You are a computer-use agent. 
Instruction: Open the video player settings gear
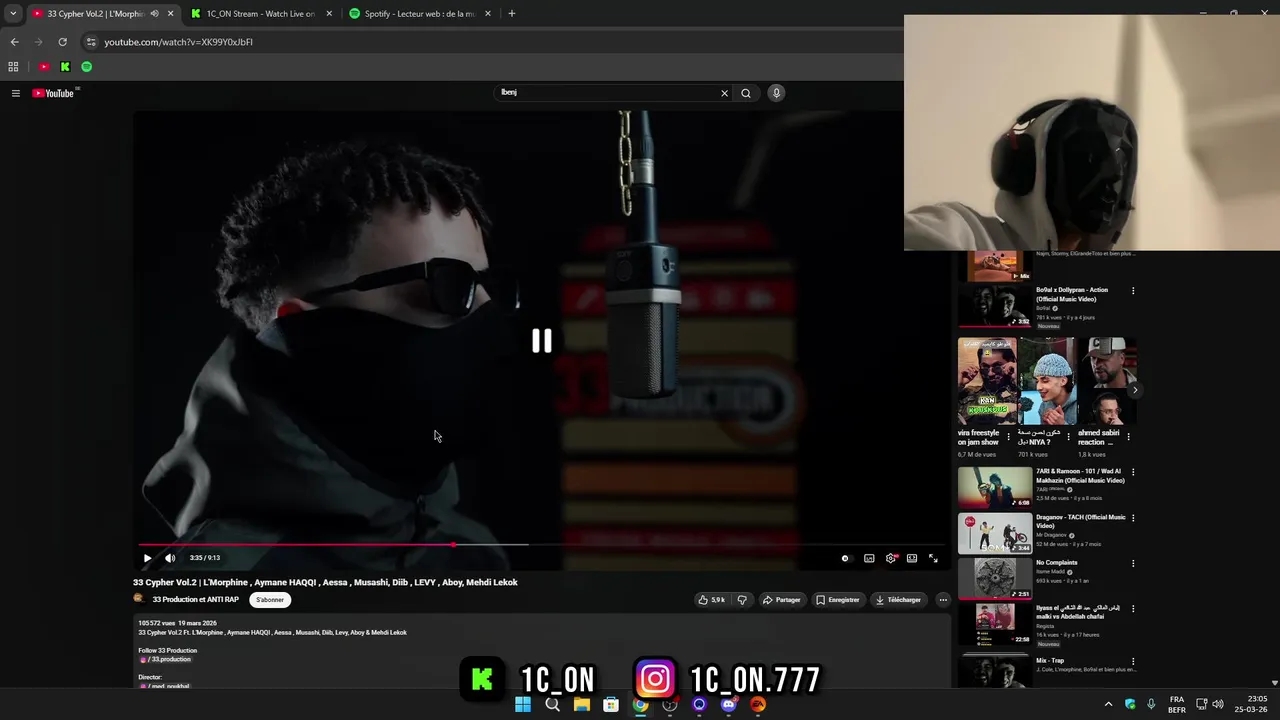tap(891, 558)
